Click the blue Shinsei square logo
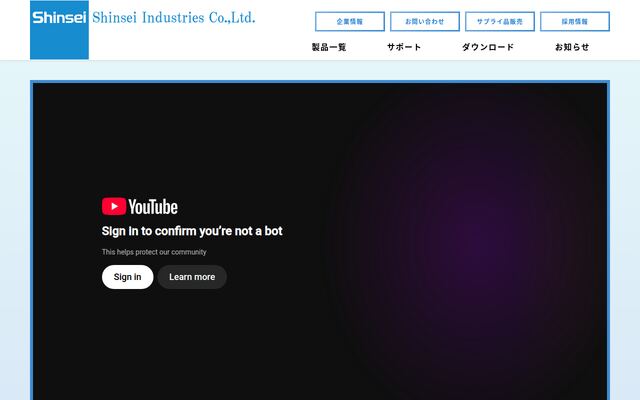The height and width of the screenshot is (400, 640). tap(59, 30)
